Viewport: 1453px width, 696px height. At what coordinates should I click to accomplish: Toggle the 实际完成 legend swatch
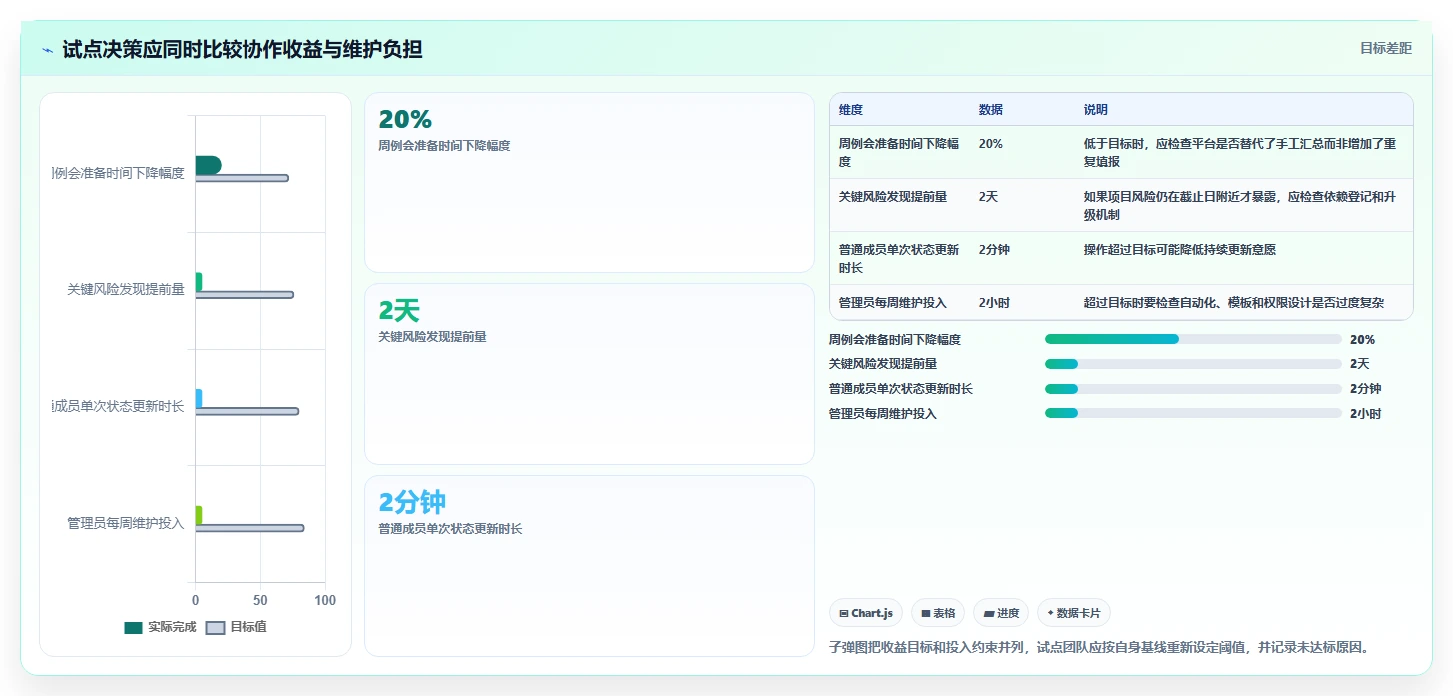[134, 628]
